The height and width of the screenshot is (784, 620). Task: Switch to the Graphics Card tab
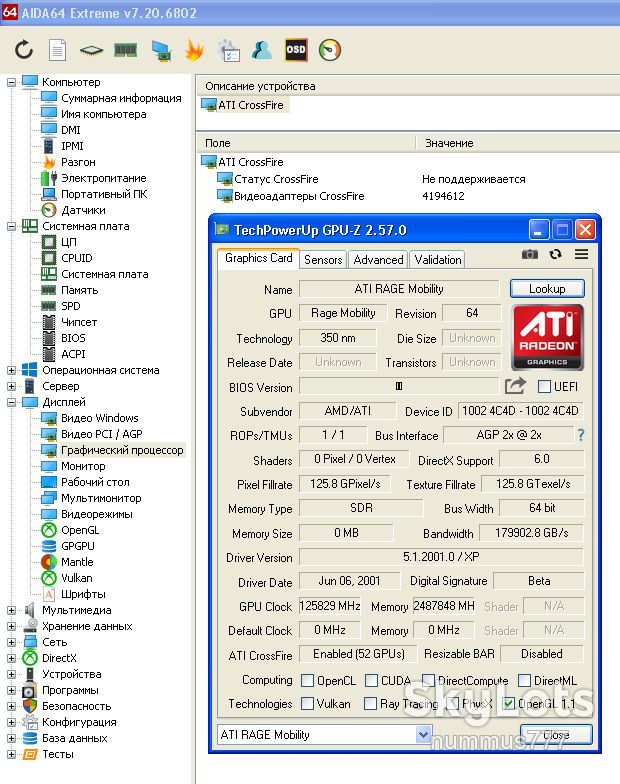point(258,258)
